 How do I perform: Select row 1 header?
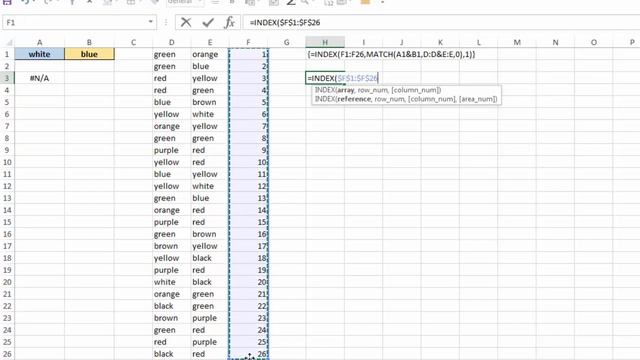[x=7, y=54]
